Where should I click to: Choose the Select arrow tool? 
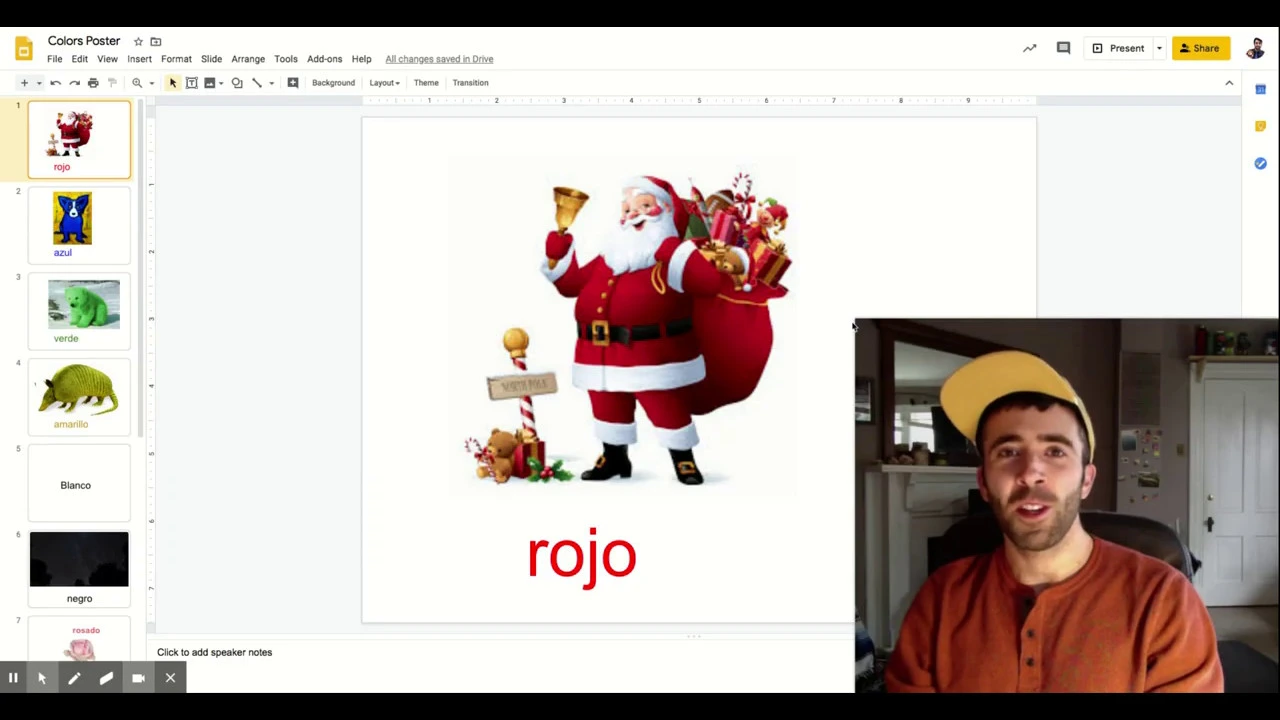click(x=172, y=83)
